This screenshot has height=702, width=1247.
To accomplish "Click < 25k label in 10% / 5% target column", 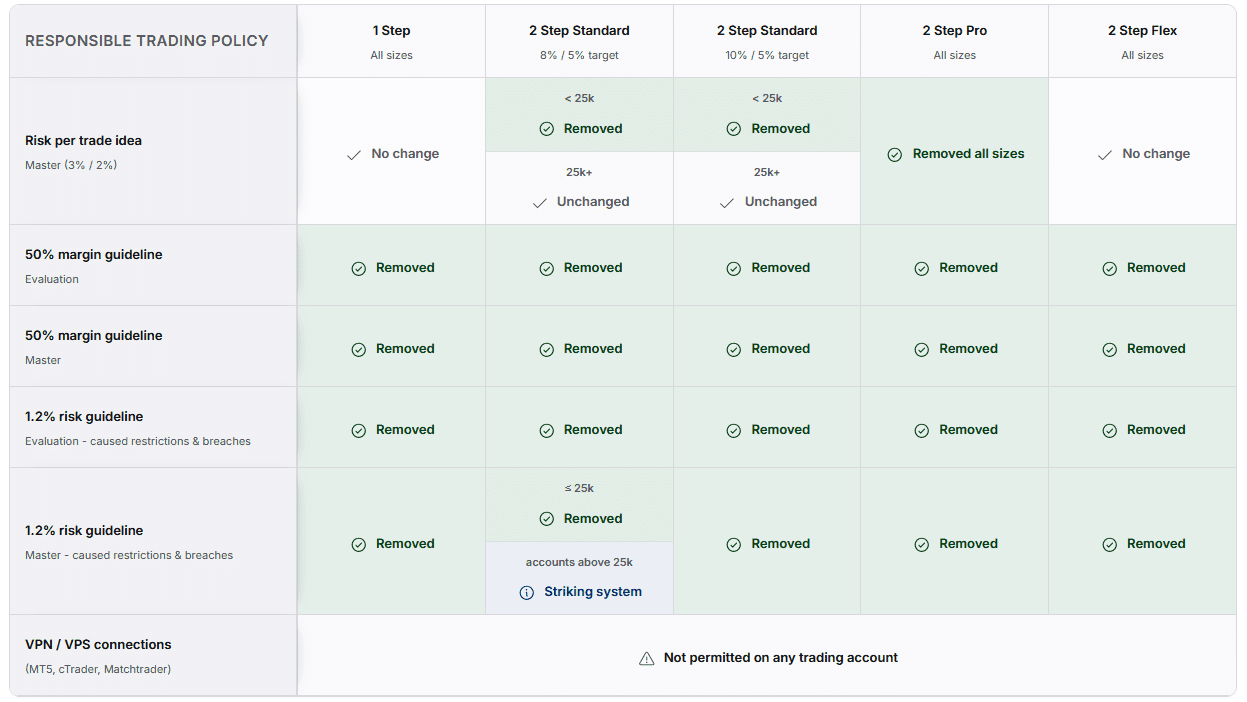I will 767,99.
